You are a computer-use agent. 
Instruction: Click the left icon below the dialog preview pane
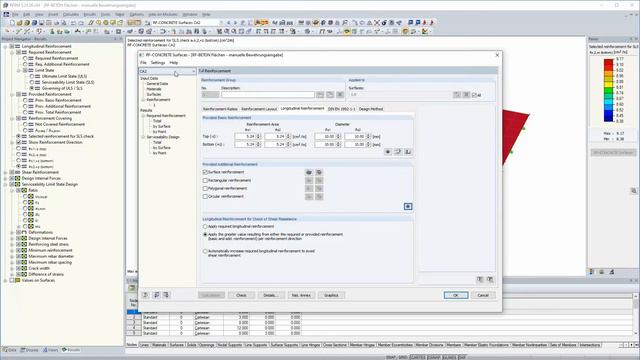[480, 280]
